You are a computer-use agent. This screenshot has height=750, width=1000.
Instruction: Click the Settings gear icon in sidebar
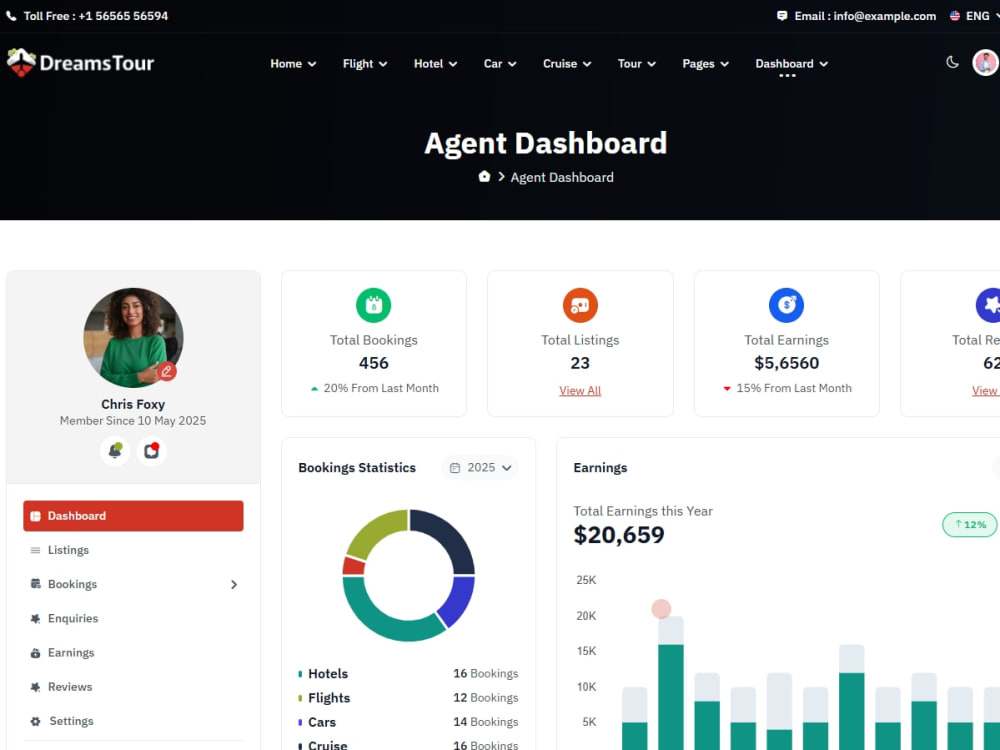[x=35, y=721]
